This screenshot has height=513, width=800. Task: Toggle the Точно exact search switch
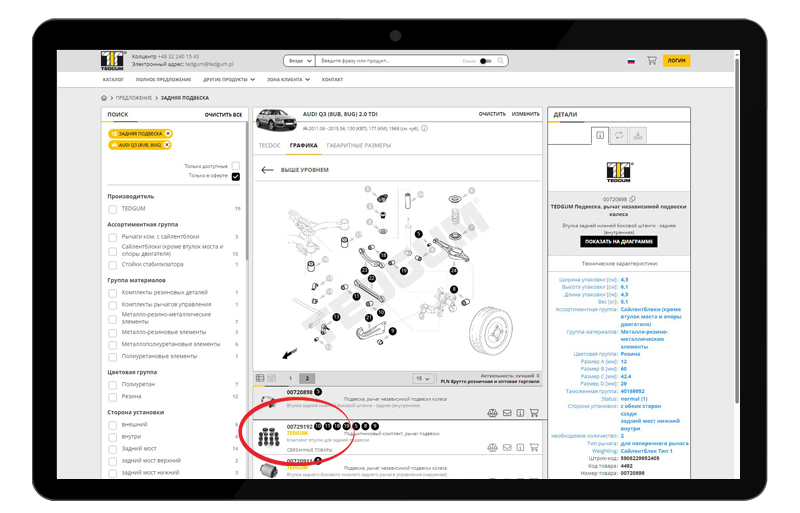(486, 61)
